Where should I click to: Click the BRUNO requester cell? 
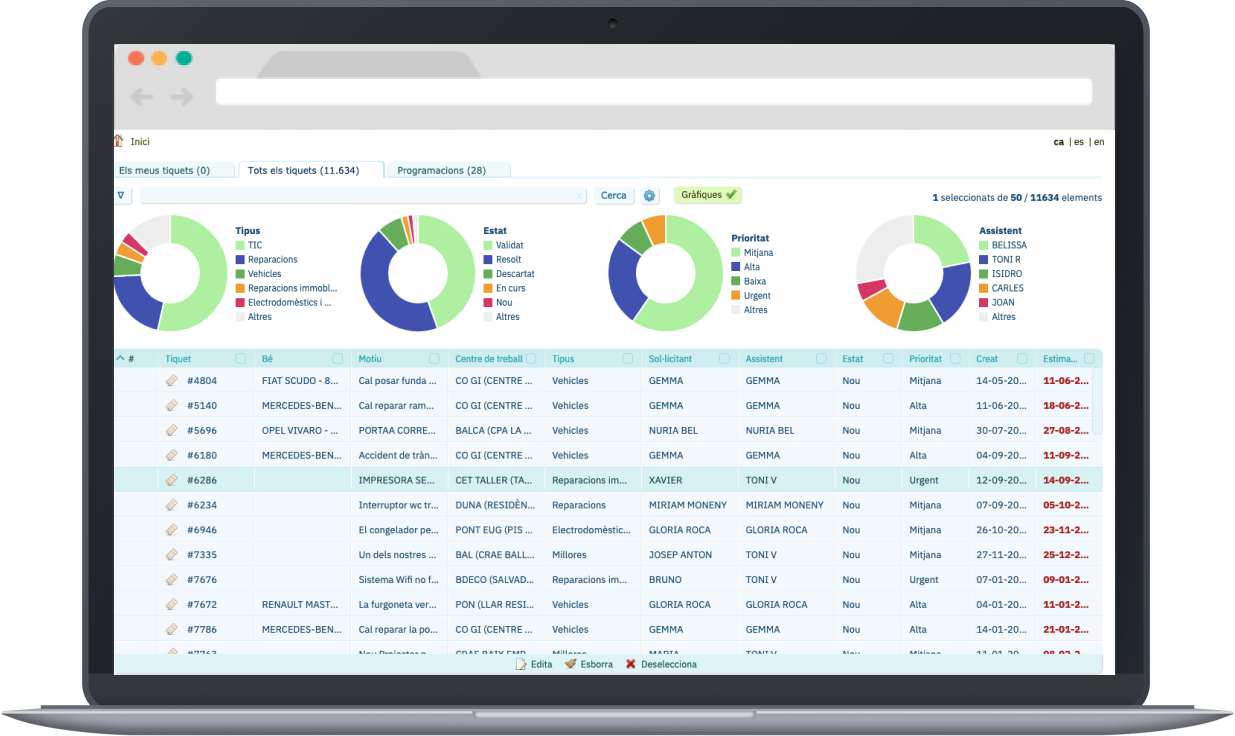coord(689,580)
